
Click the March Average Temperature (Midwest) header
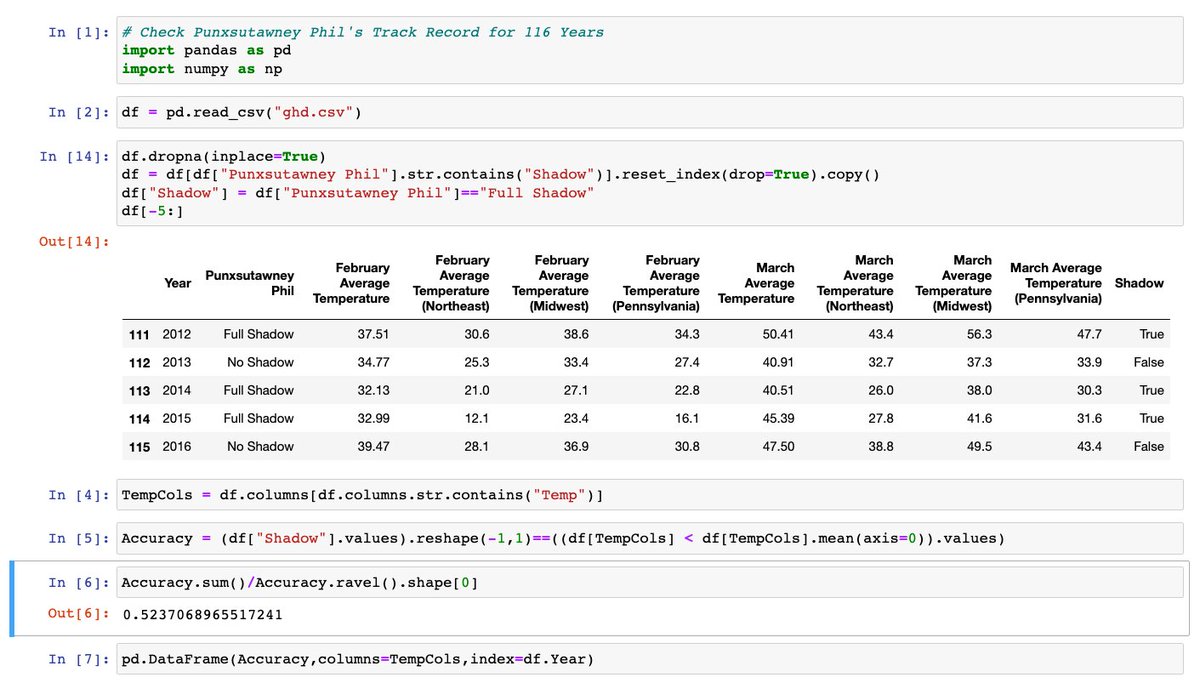953,283
